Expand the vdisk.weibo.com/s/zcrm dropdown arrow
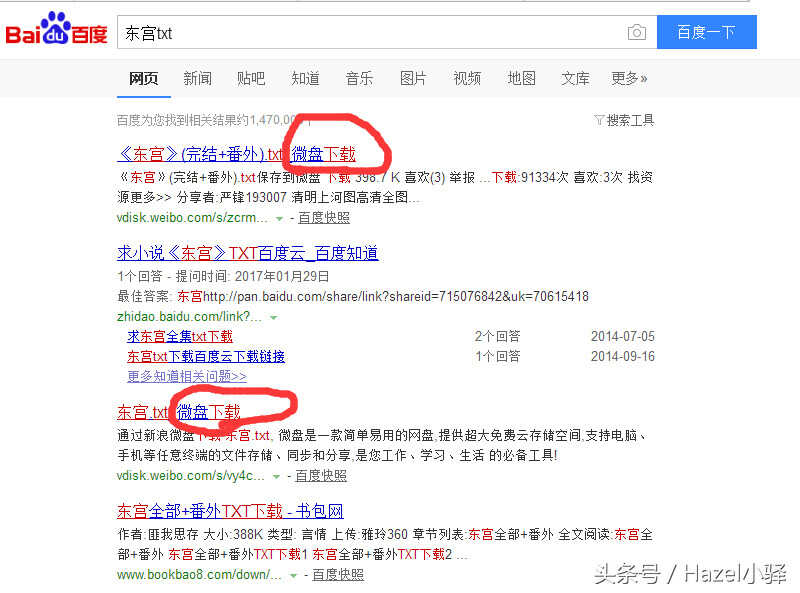The width and height of the screenshot is (800, 593). pos(279,218)
